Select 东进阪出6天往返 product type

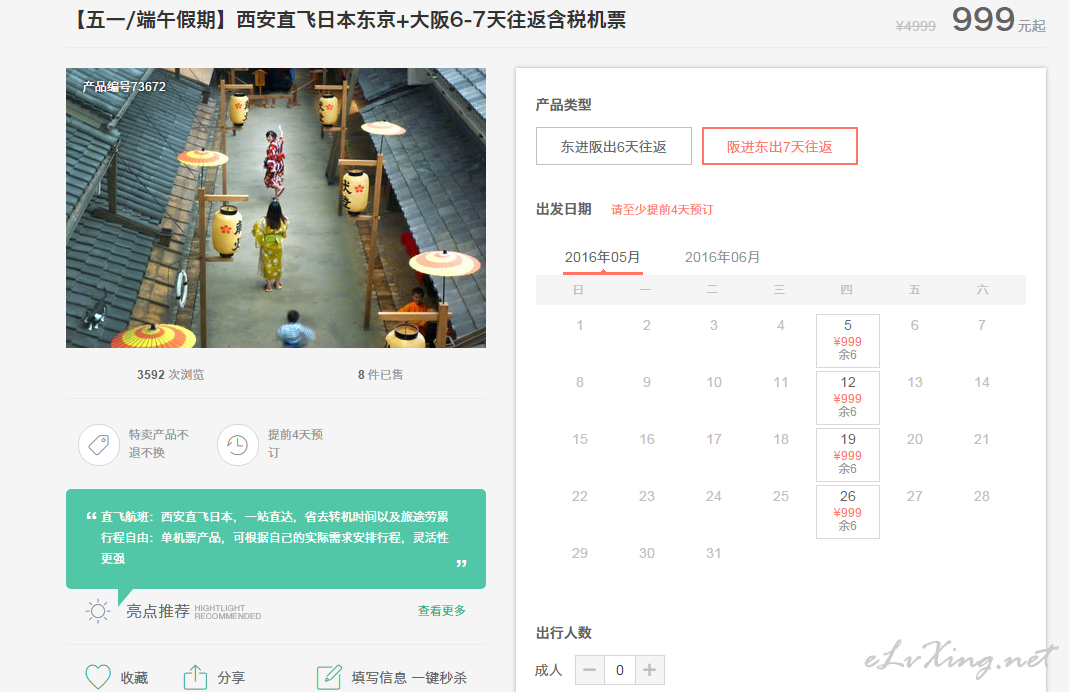[614, 146]
